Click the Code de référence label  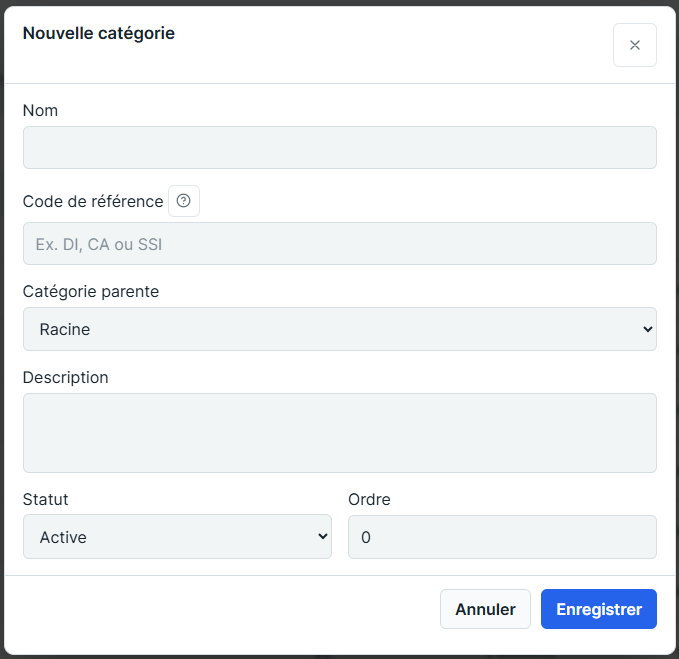point(93,201)
